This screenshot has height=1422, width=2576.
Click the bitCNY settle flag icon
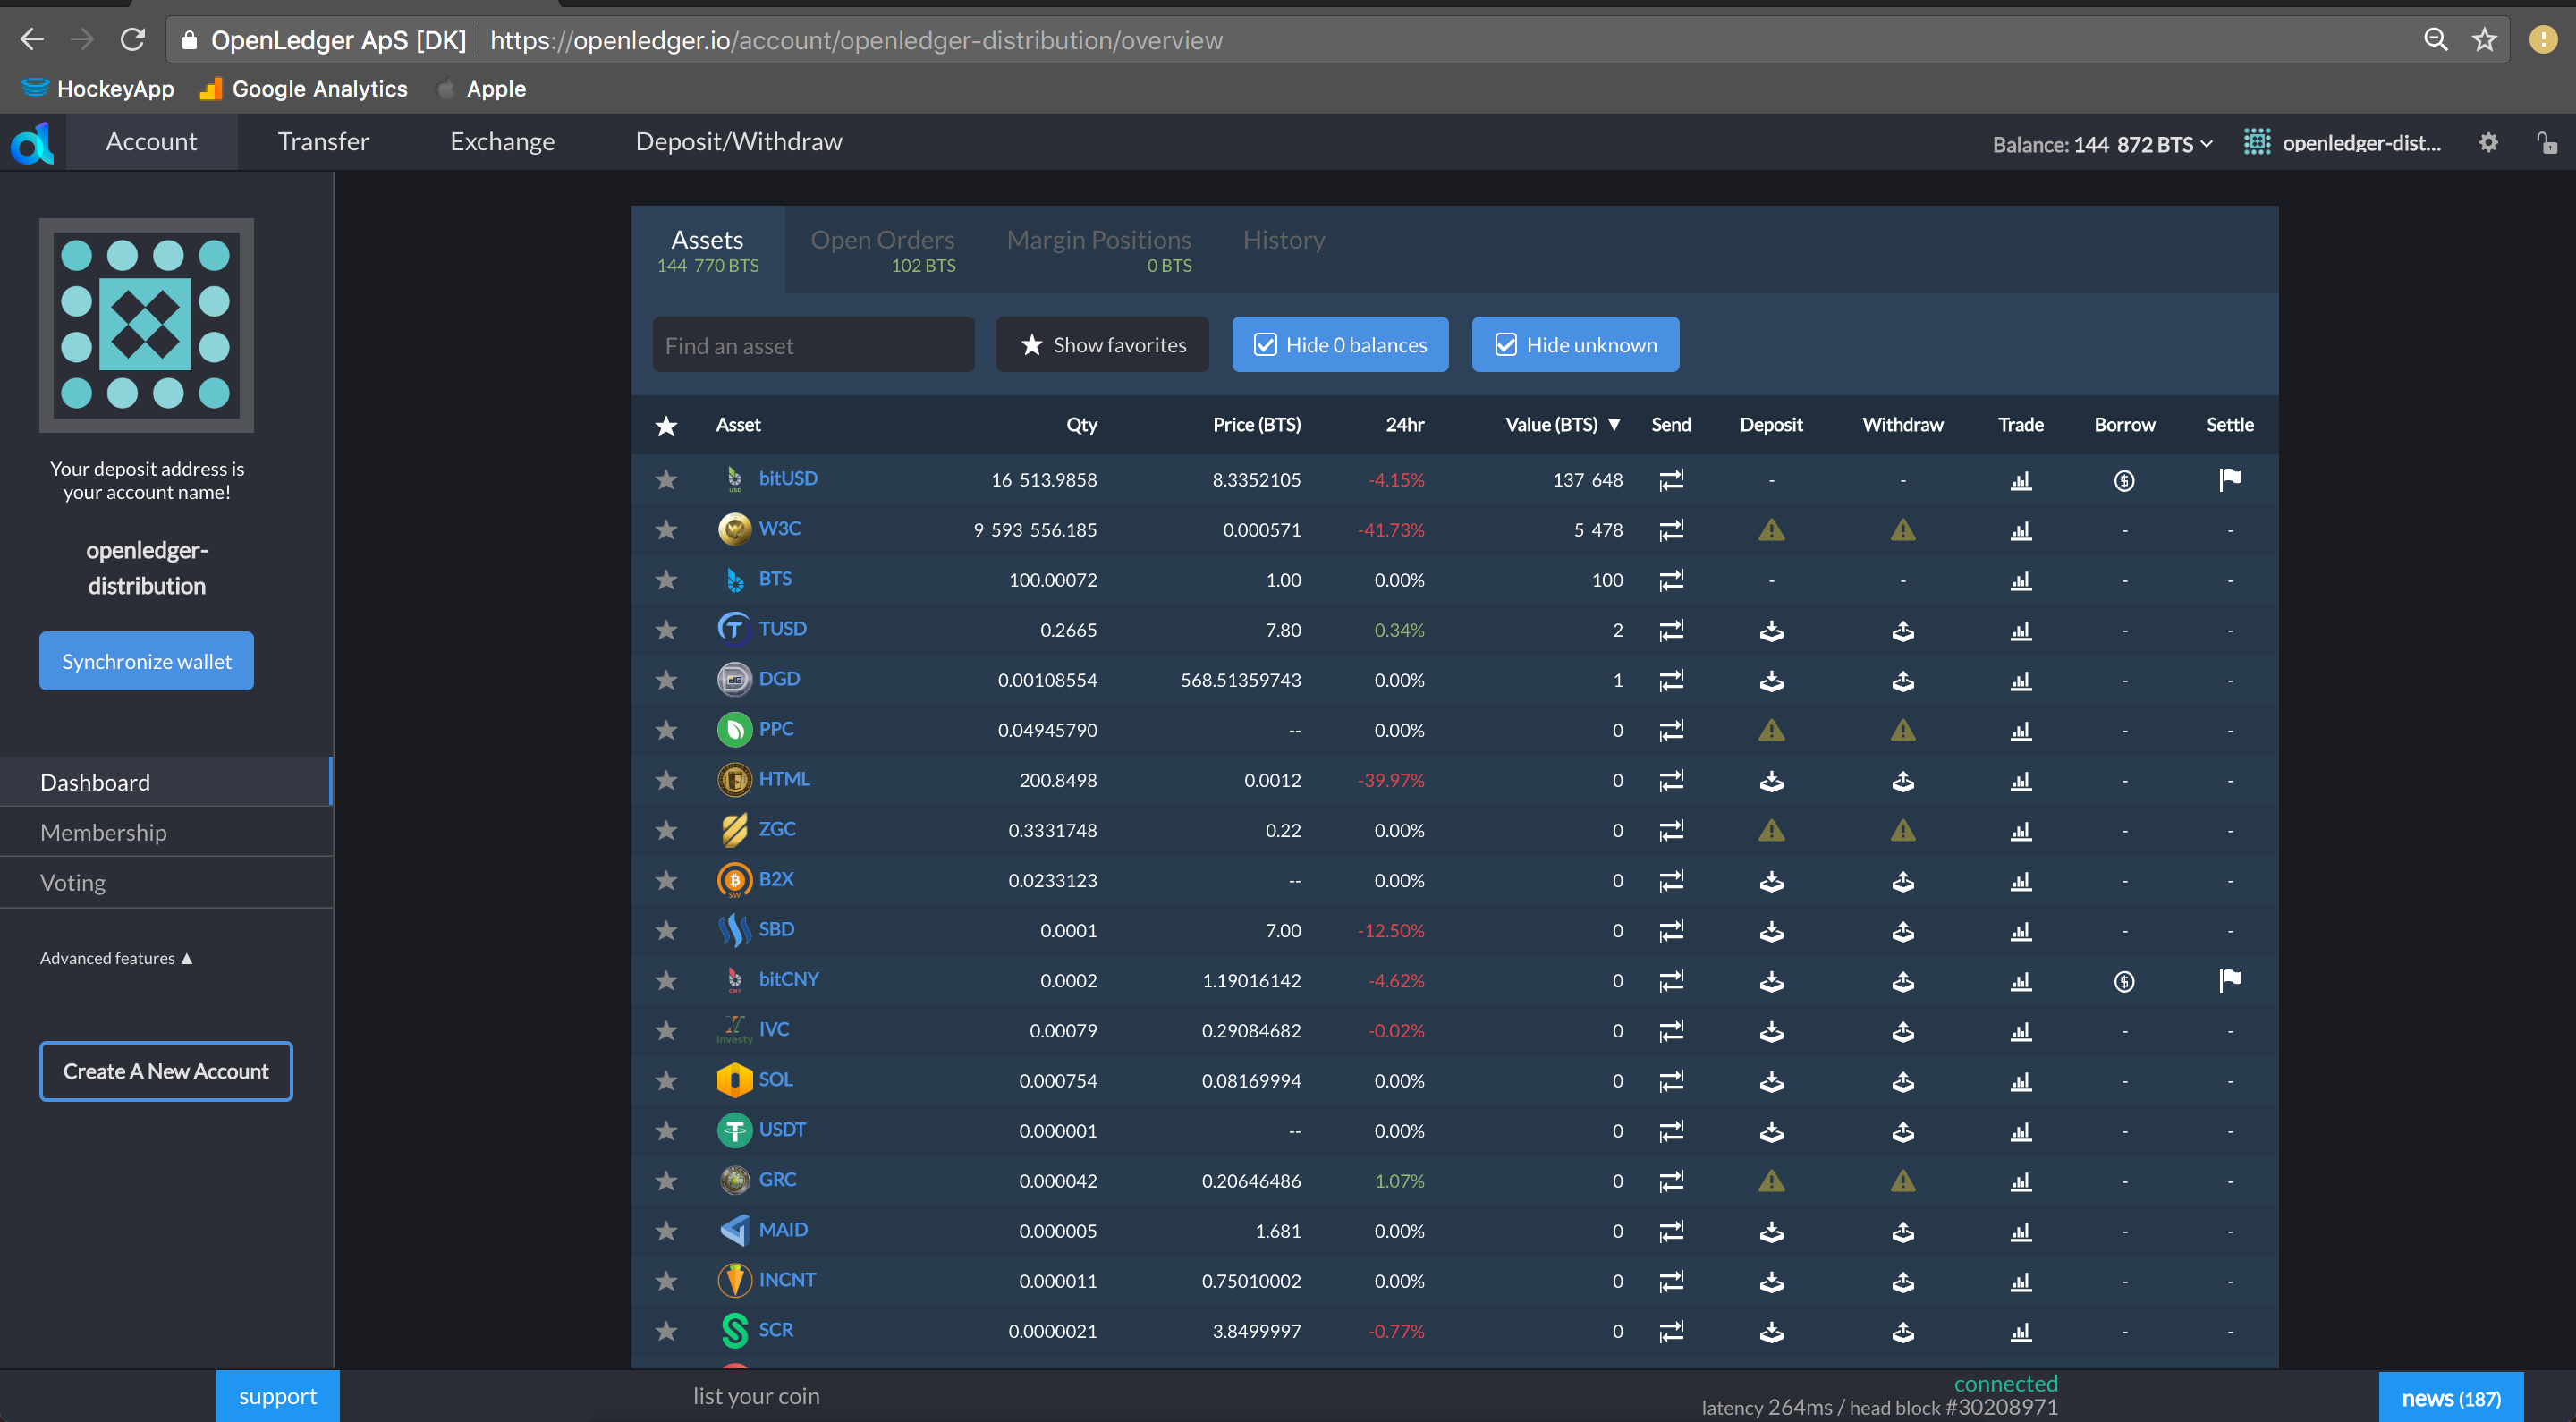(x=2230, y=981)
